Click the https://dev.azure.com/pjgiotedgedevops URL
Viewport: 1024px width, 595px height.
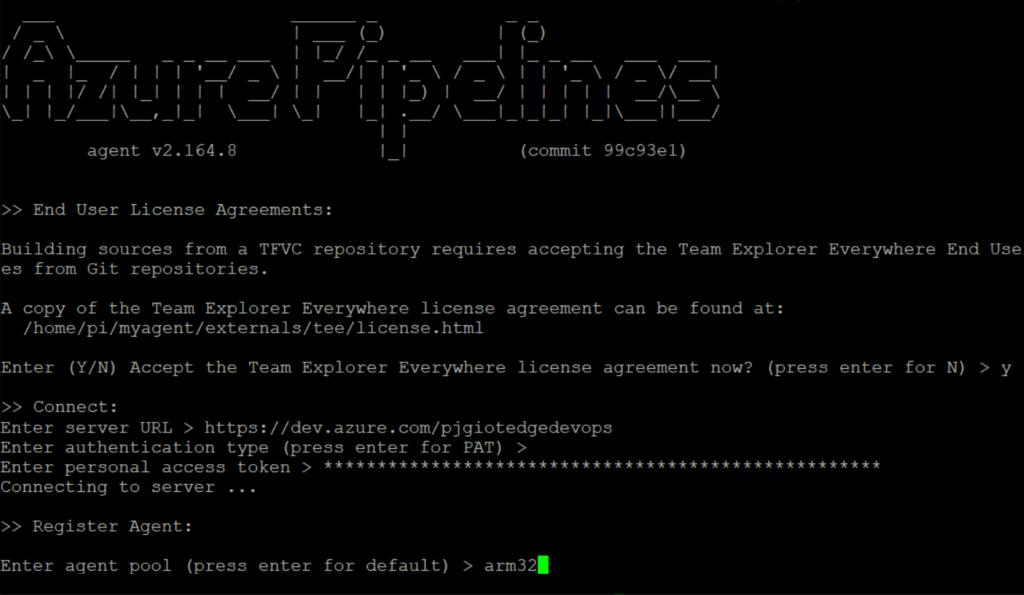[408, 428]
